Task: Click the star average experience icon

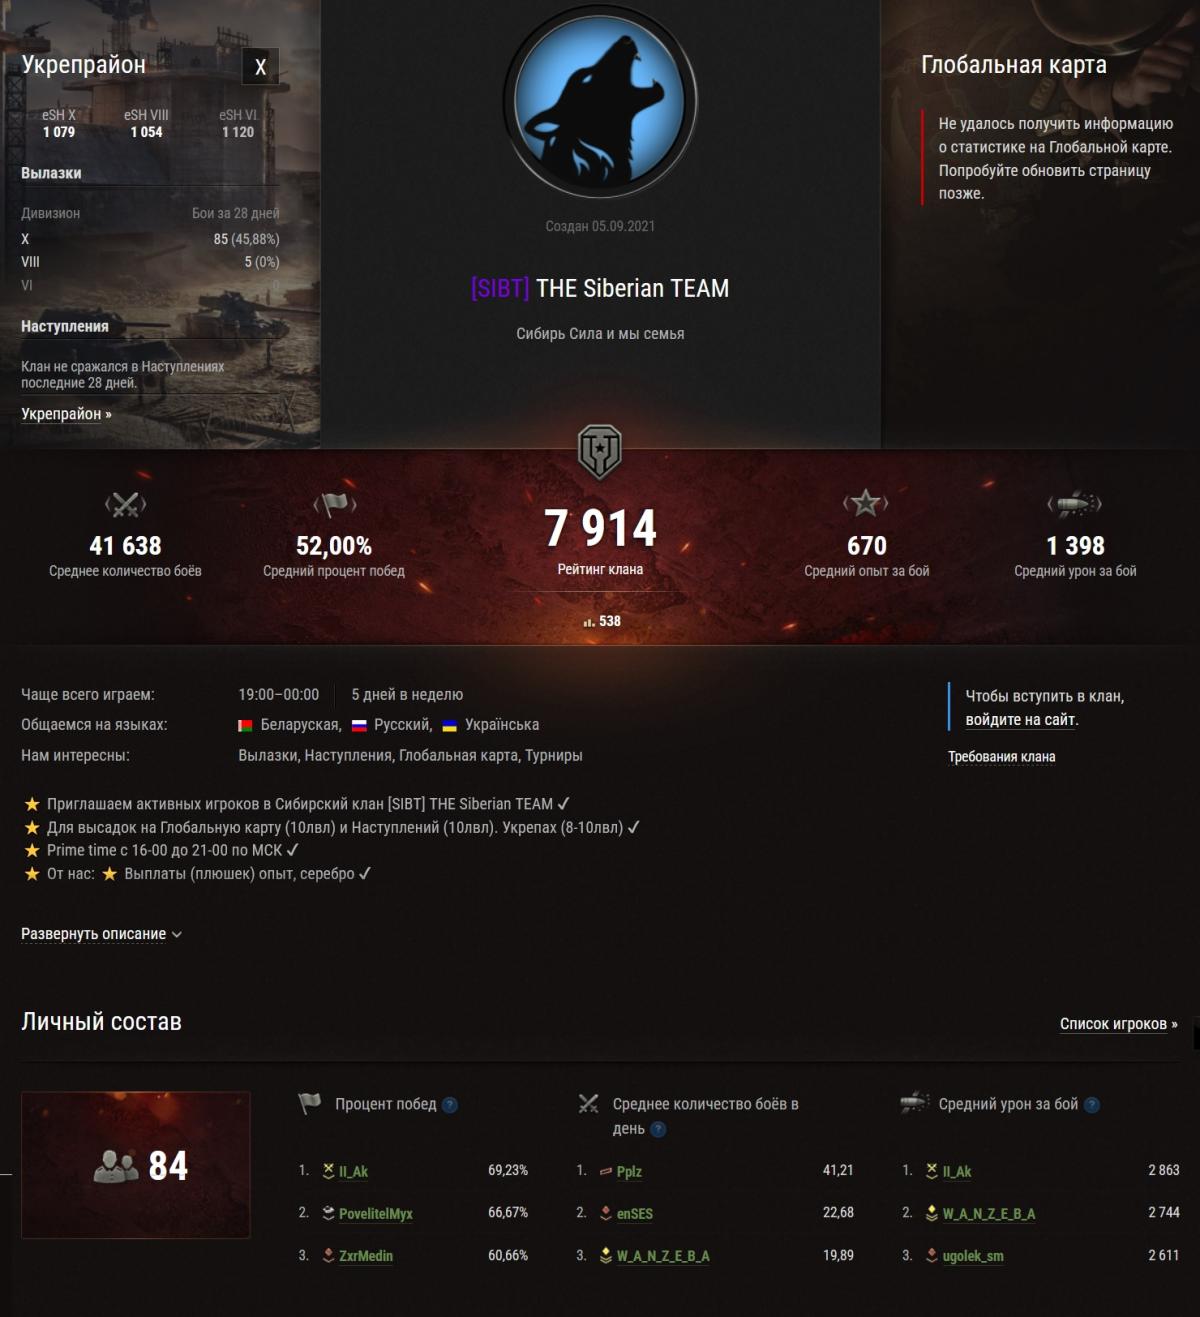Action: click(x=866, y=503)
